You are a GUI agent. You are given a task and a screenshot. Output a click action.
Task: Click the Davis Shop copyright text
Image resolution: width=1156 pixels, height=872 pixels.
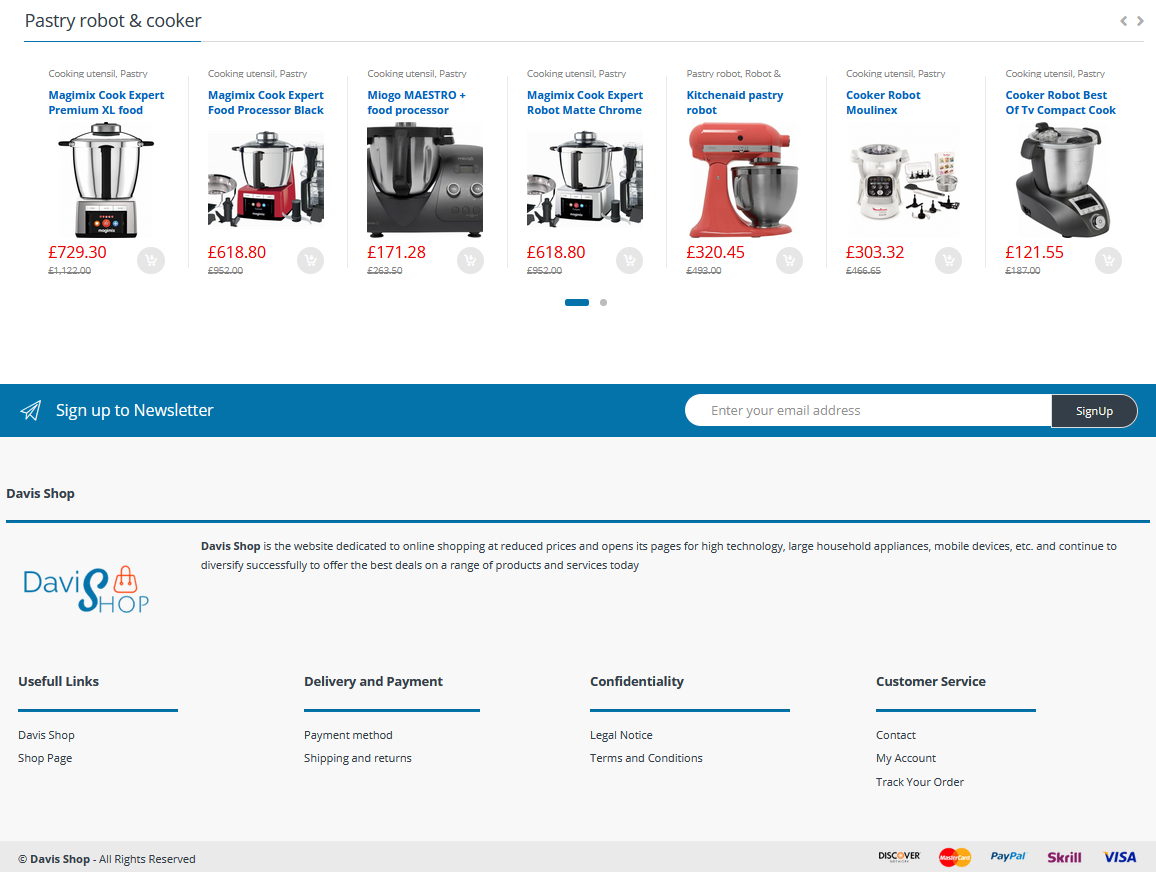point(107,859)
